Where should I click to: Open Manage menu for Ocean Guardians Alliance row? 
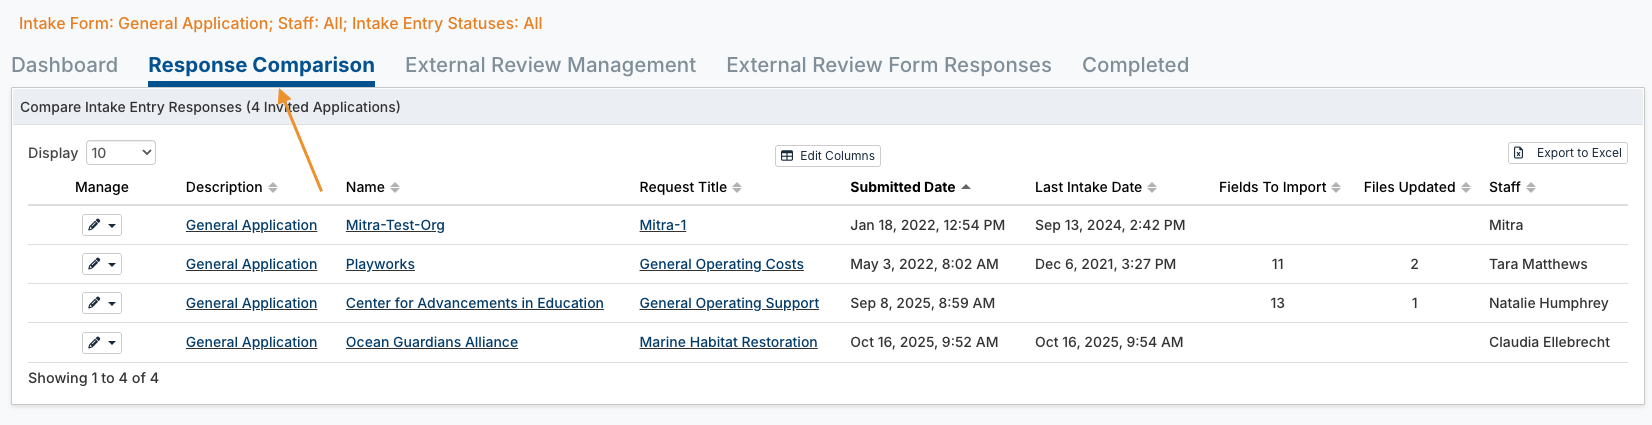tap(102, 342)
